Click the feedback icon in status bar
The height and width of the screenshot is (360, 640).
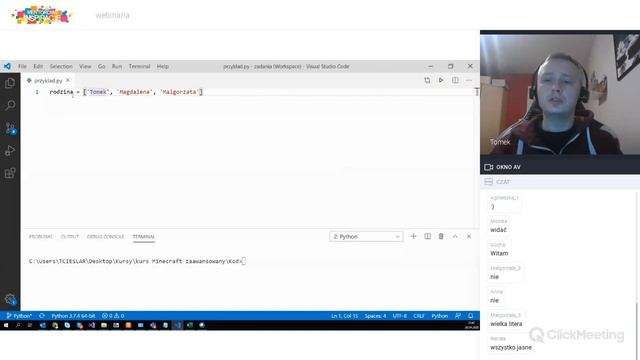click(458, 316)
